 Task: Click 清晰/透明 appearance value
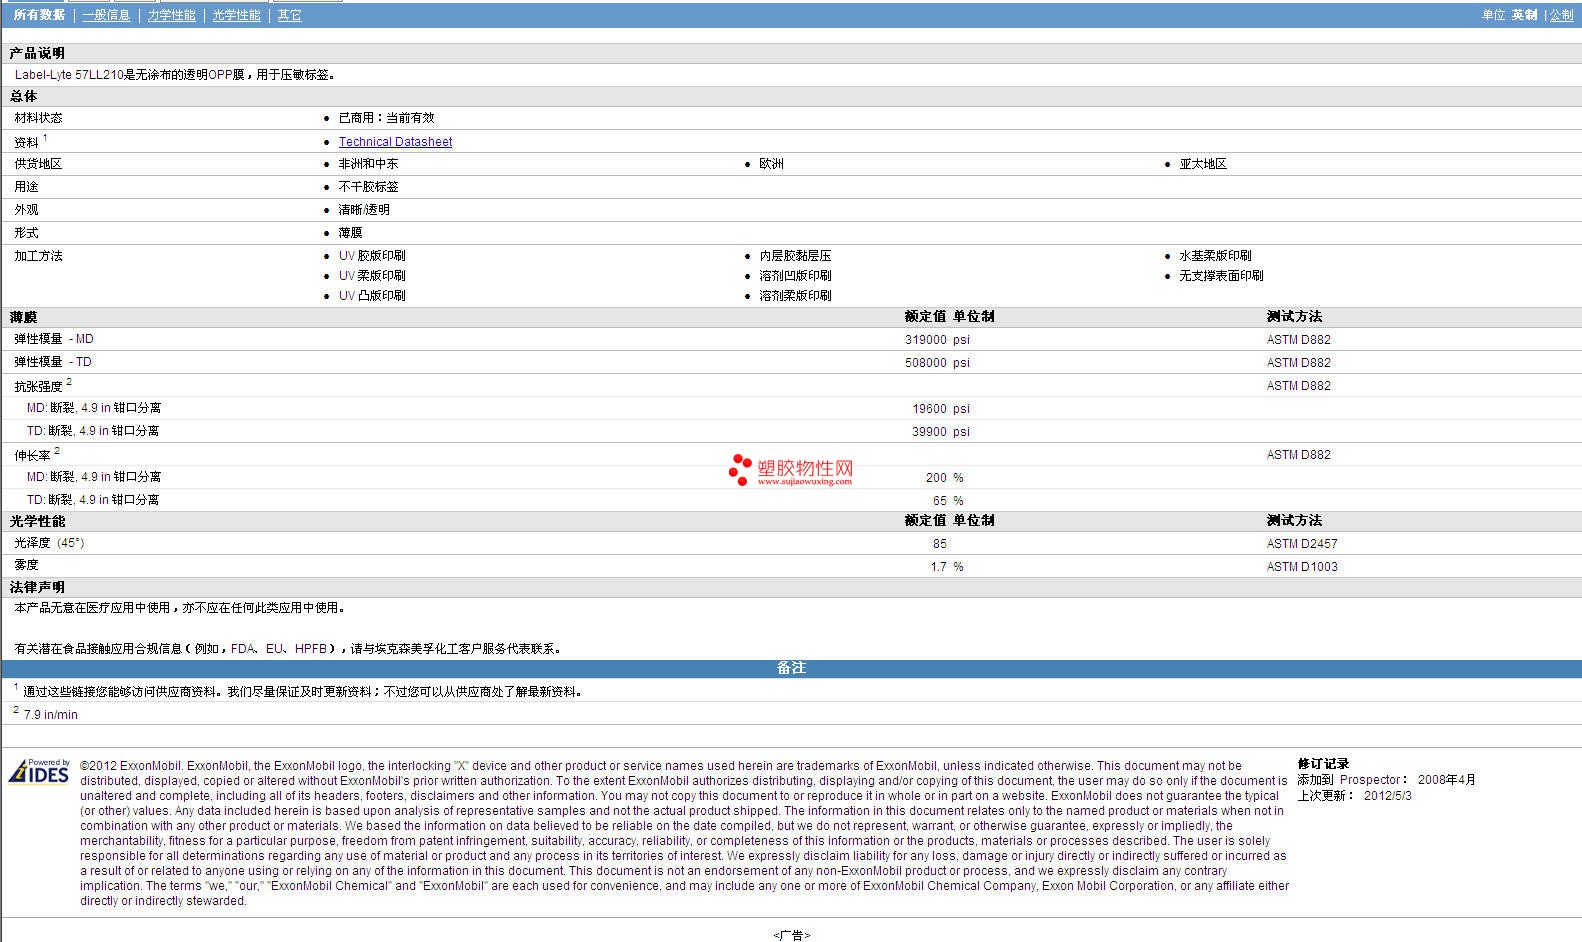point(364,210)
